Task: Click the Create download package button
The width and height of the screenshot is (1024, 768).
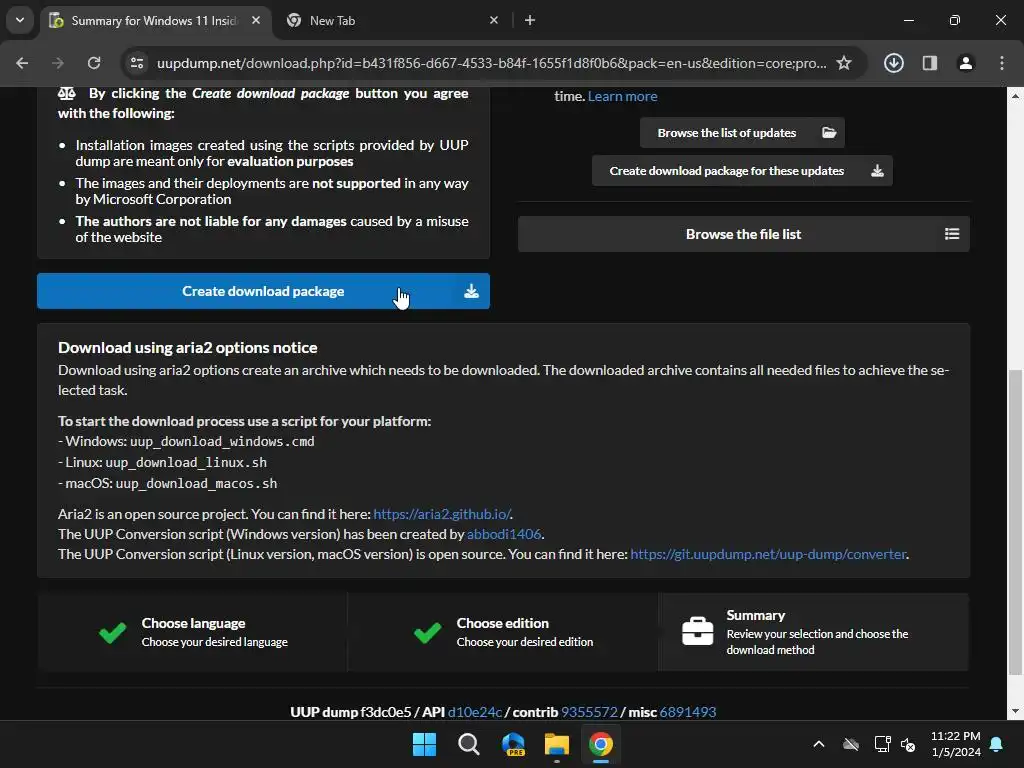Action: [263, 291]
